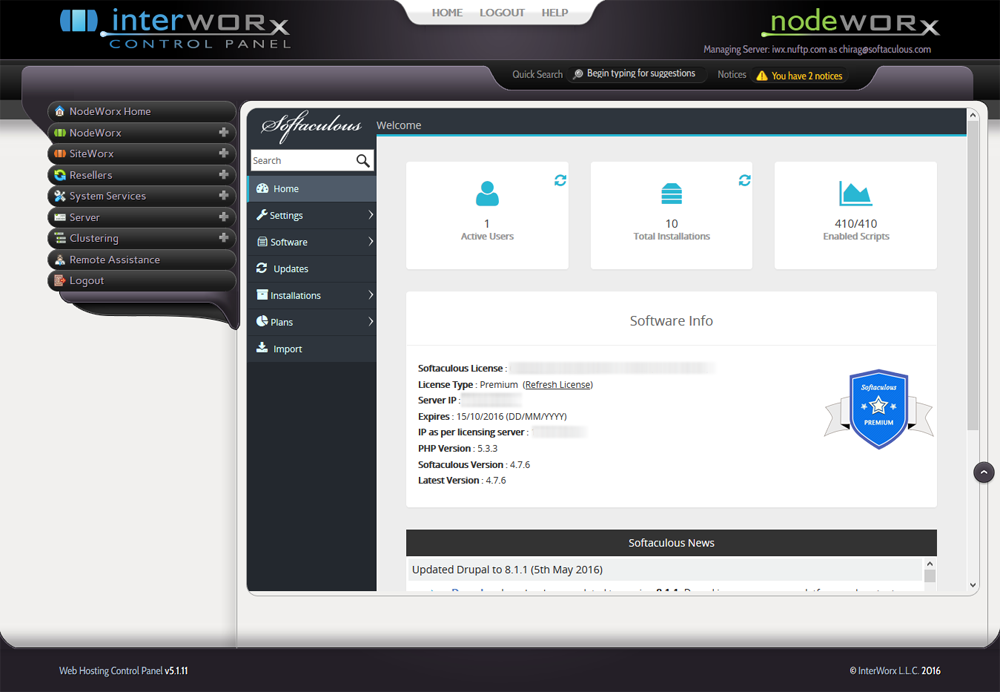Open the You have 2 notices link
The width and height of the screenshot is (1000, 692).
pos(807,76)
